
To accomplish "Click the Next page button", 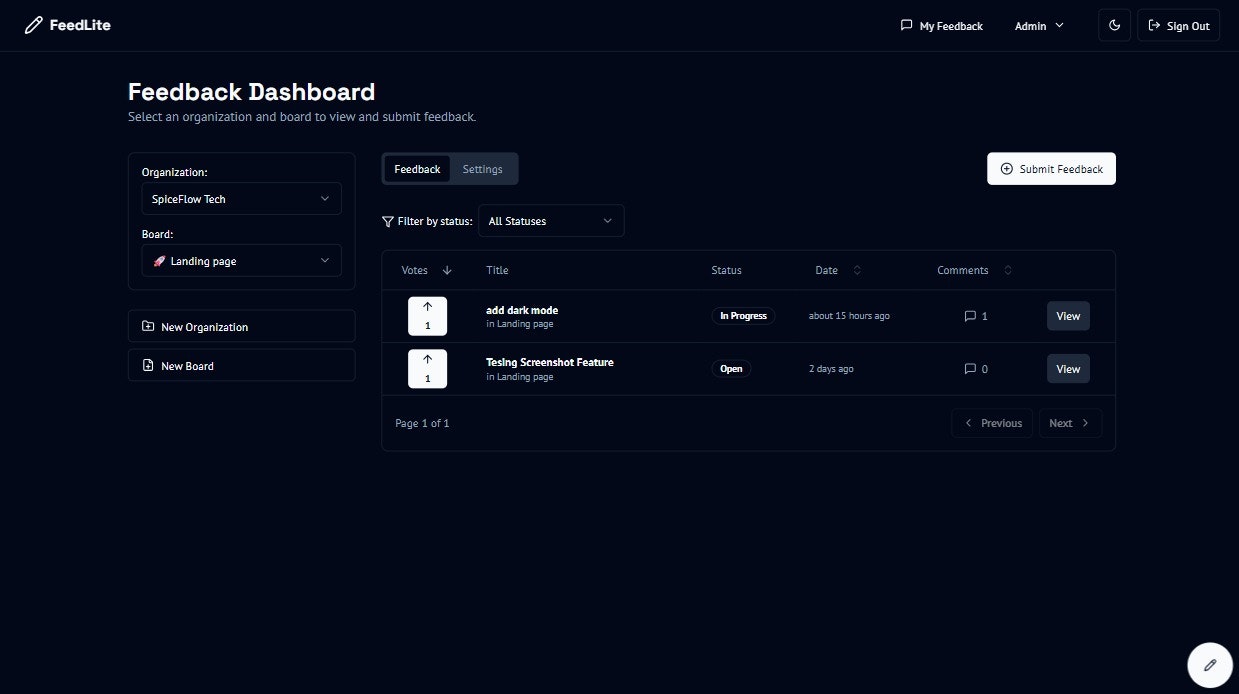I will [x=1070, y=423].
